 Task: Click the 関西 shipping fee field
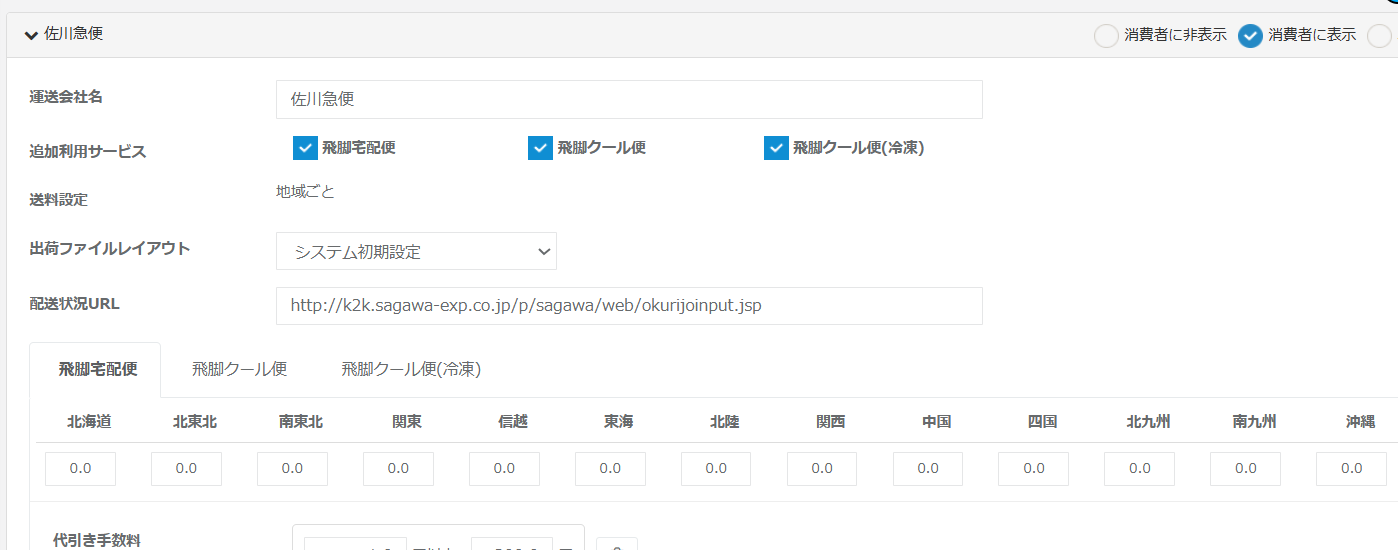tap(822, 469)
